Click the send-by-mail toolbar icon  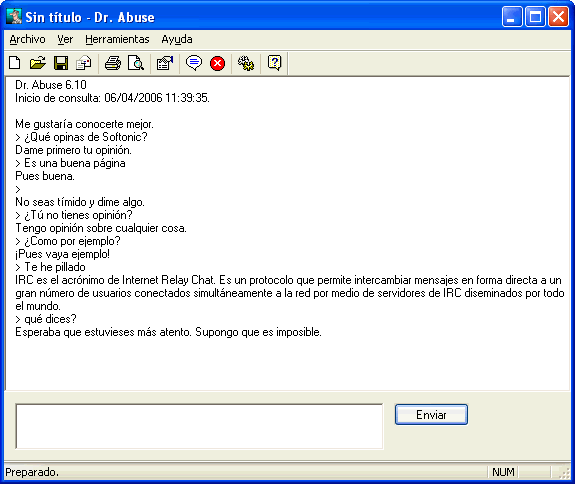[84, 63]
